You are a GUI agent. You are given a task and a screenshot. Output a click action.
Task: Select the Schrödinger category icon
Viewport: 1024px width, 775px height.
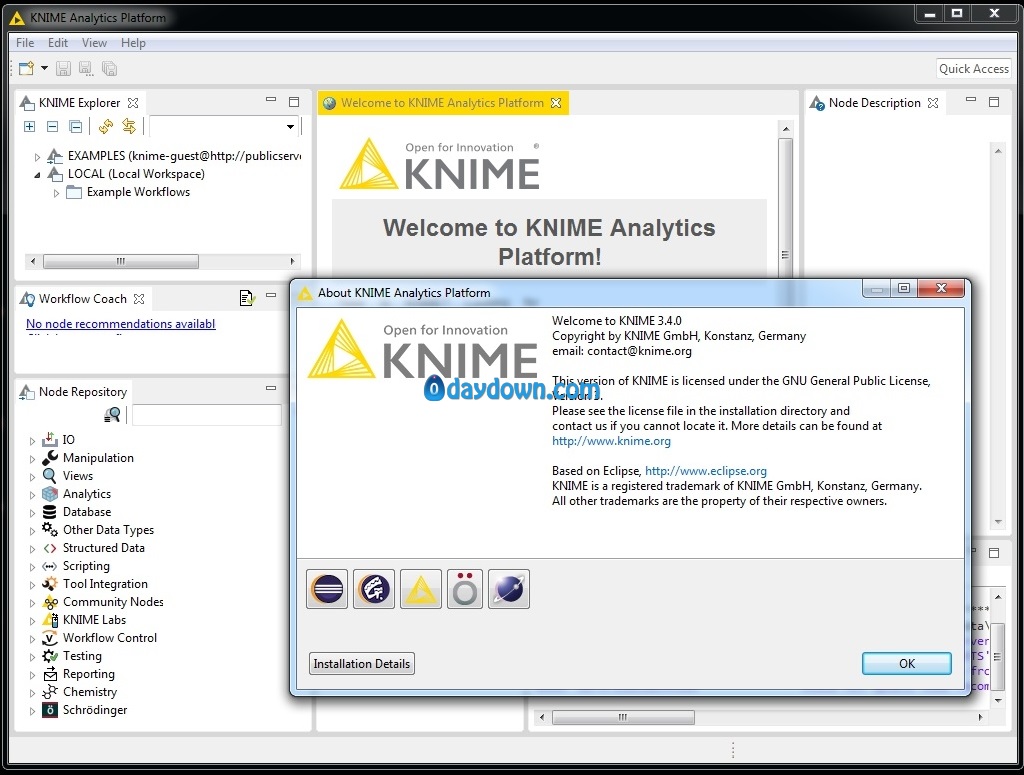[50, 710]
